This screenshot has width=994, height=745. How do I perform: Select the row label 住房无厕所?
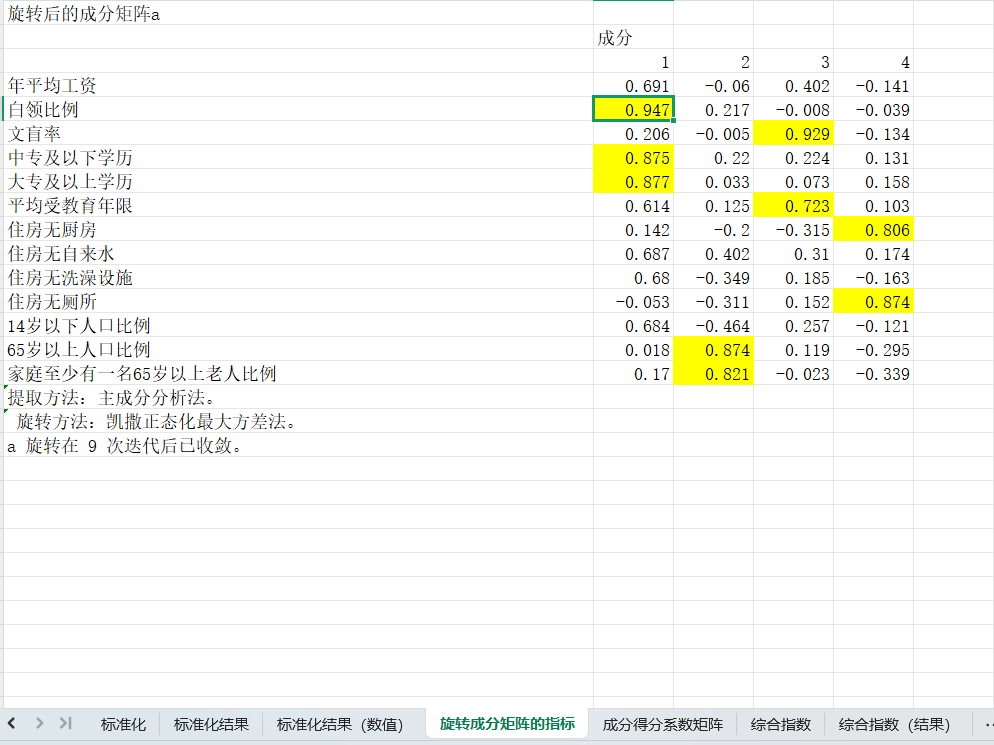pyautogui.click(x=298, y=302)
